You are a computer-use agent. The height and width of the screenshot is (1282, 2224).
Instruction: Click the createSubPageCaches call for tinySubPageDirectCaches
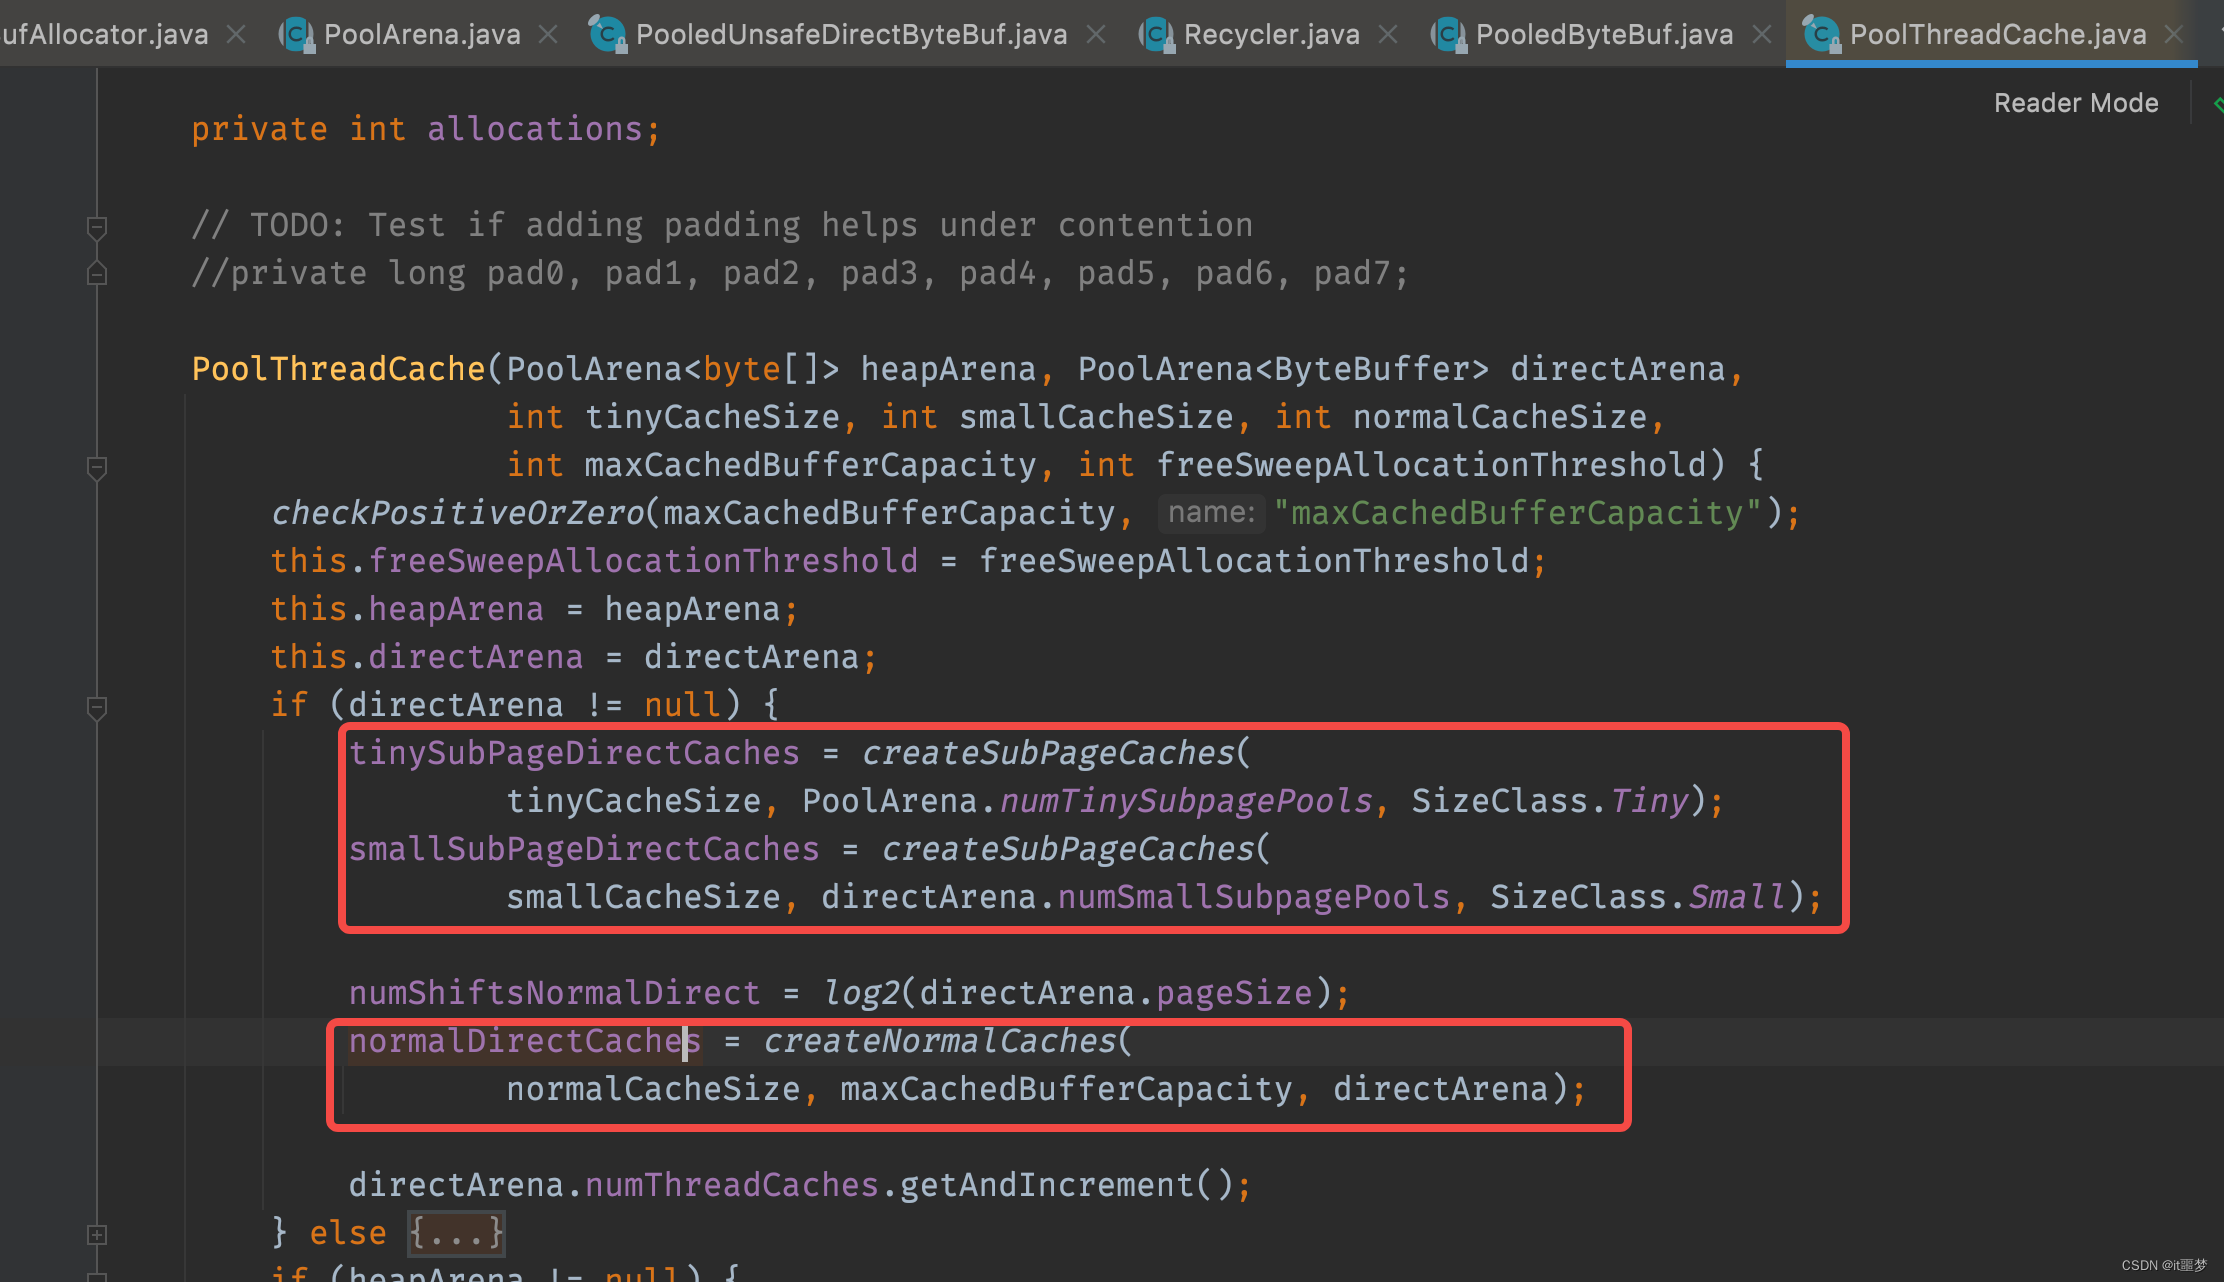pos(1048,753)
